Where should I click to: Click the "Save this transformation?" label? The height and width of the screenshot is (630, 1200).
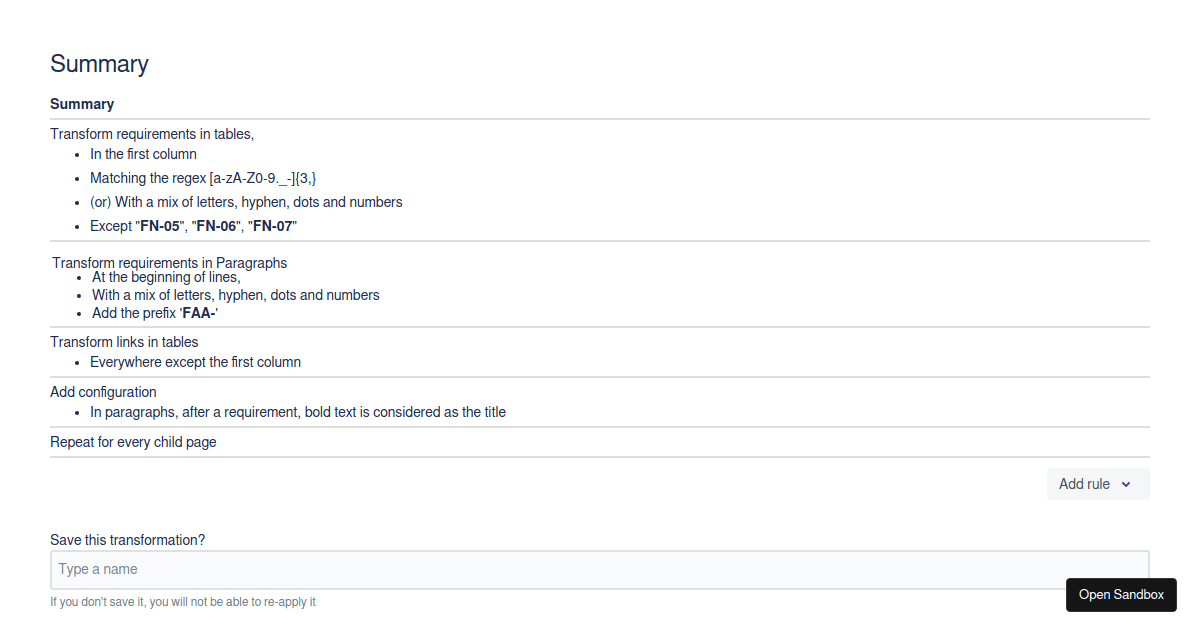127,540
